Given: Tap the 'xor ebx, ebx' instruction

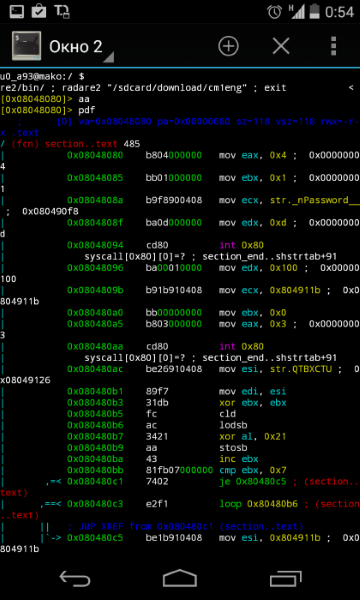Looking at the screenshot, I should click(x=252, y=403).
